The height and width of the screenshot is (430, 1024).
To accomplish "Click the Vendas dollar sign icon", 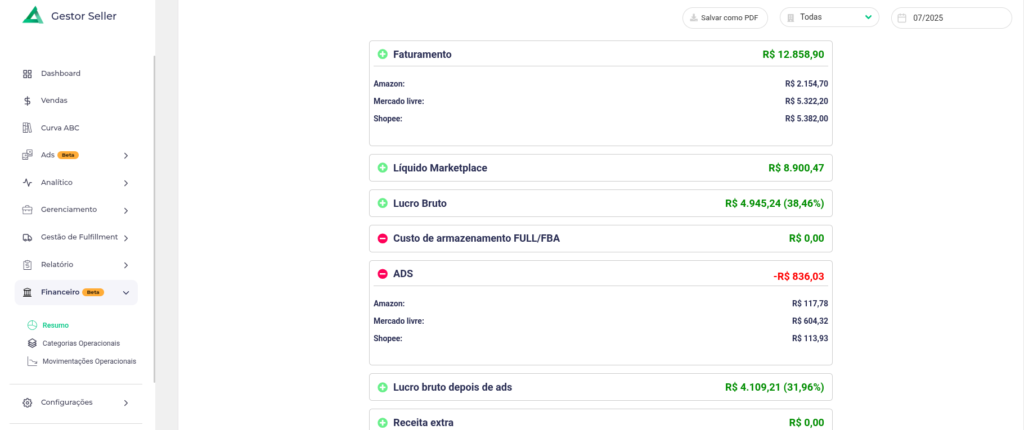I will (27, 101).
